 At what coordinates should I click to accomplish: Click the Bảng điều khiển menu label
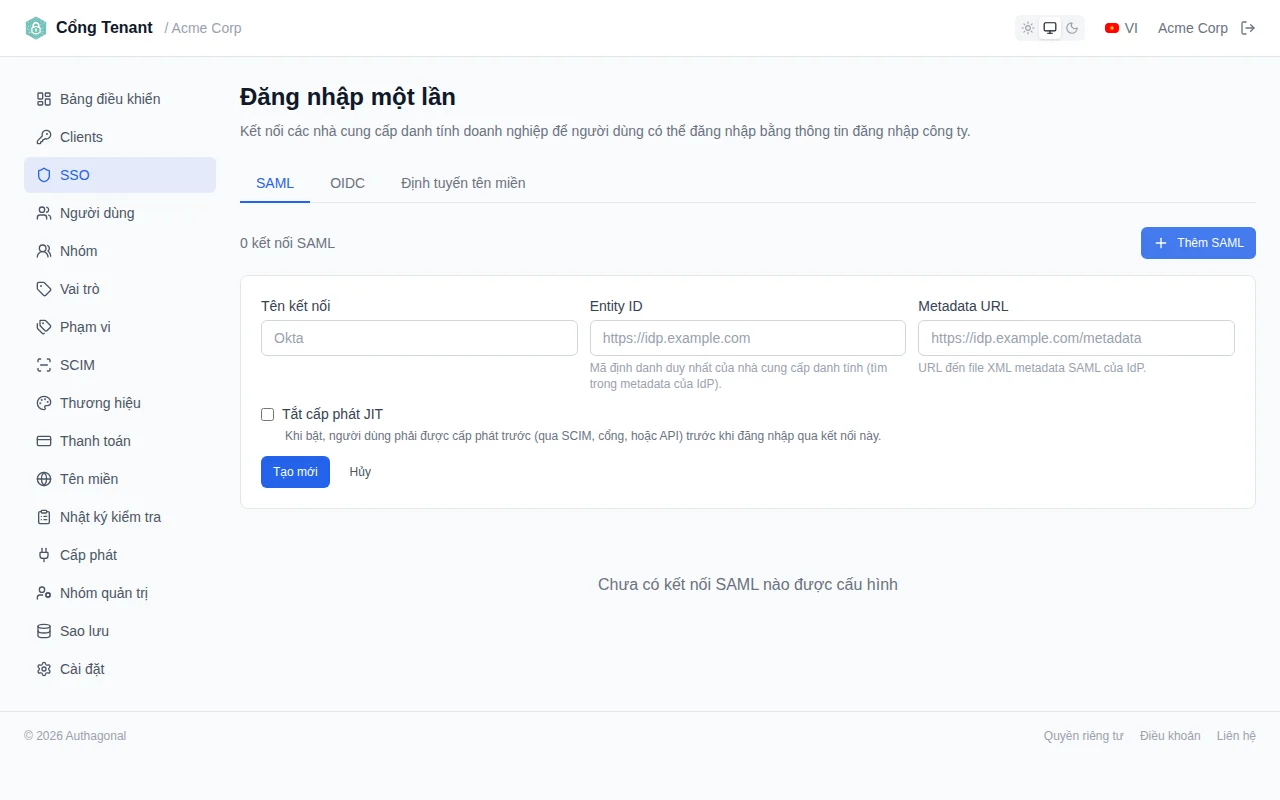tap(110, 99)
